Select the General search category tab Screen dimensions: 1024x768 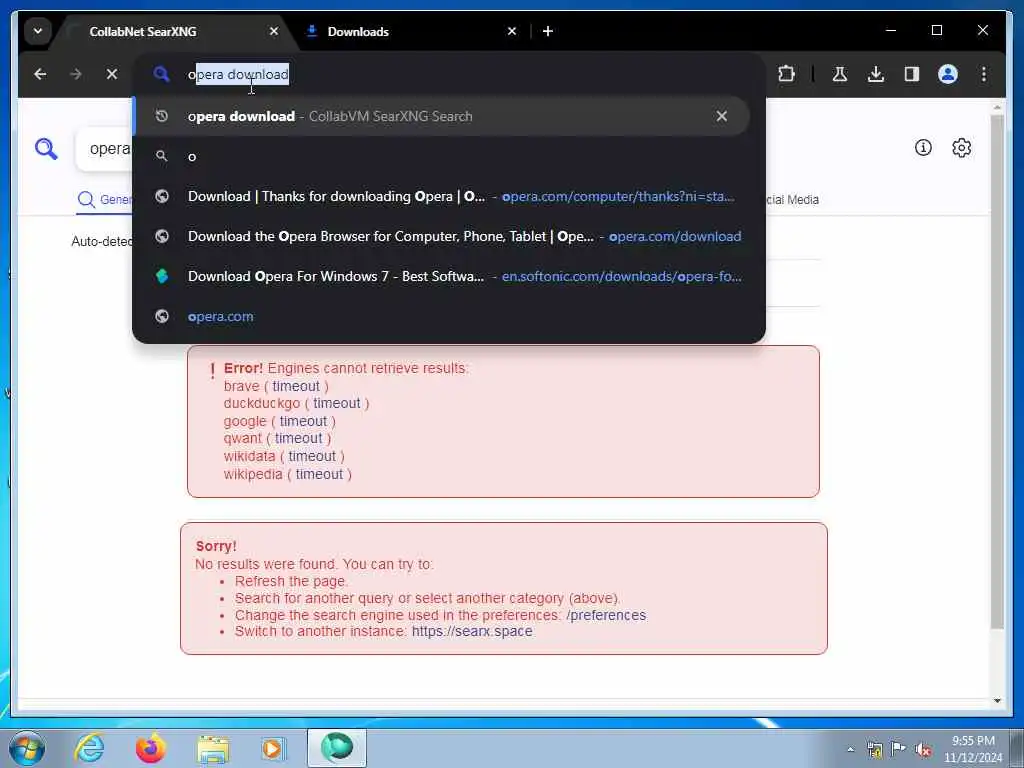104,200
